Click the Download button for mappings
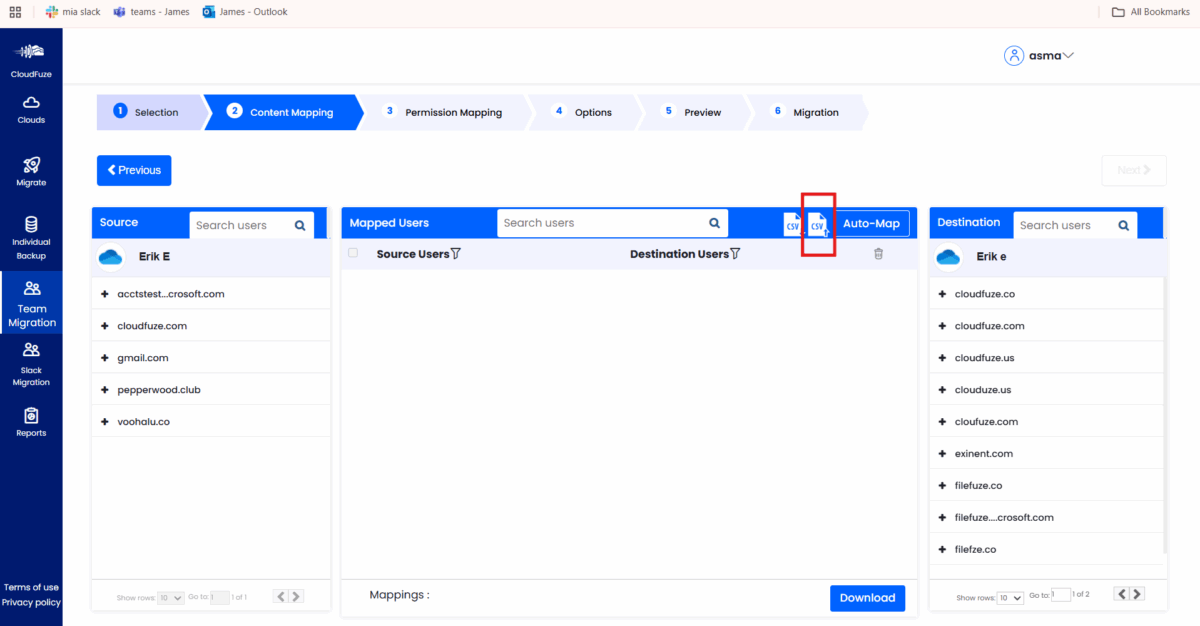The image size is (1200, 626). [x=867, y=597]
